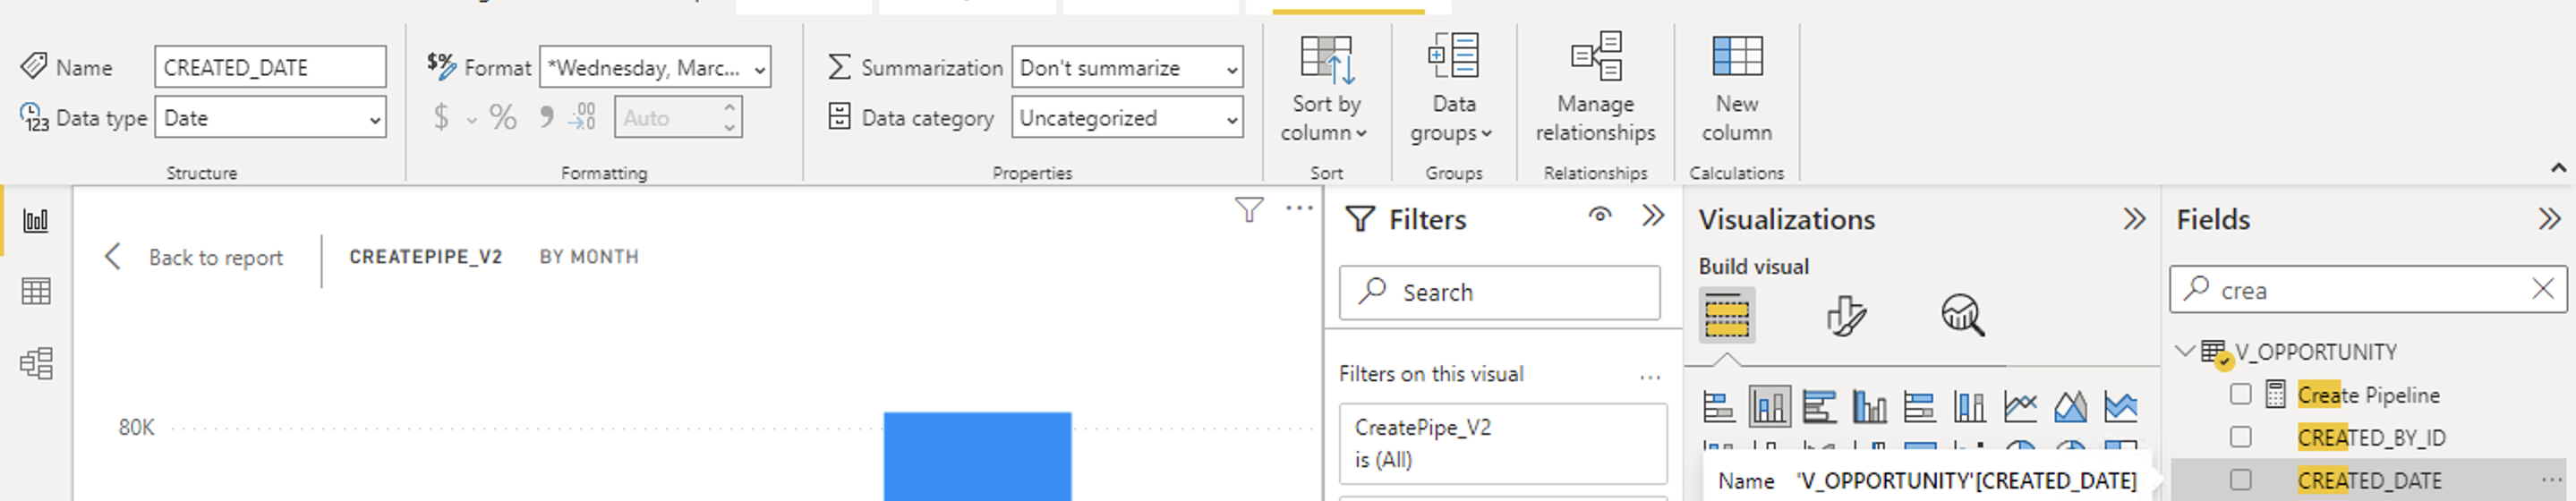Choose stacked area chart visual
This screenshot has height=501, width=2576.
point(2120,407)
